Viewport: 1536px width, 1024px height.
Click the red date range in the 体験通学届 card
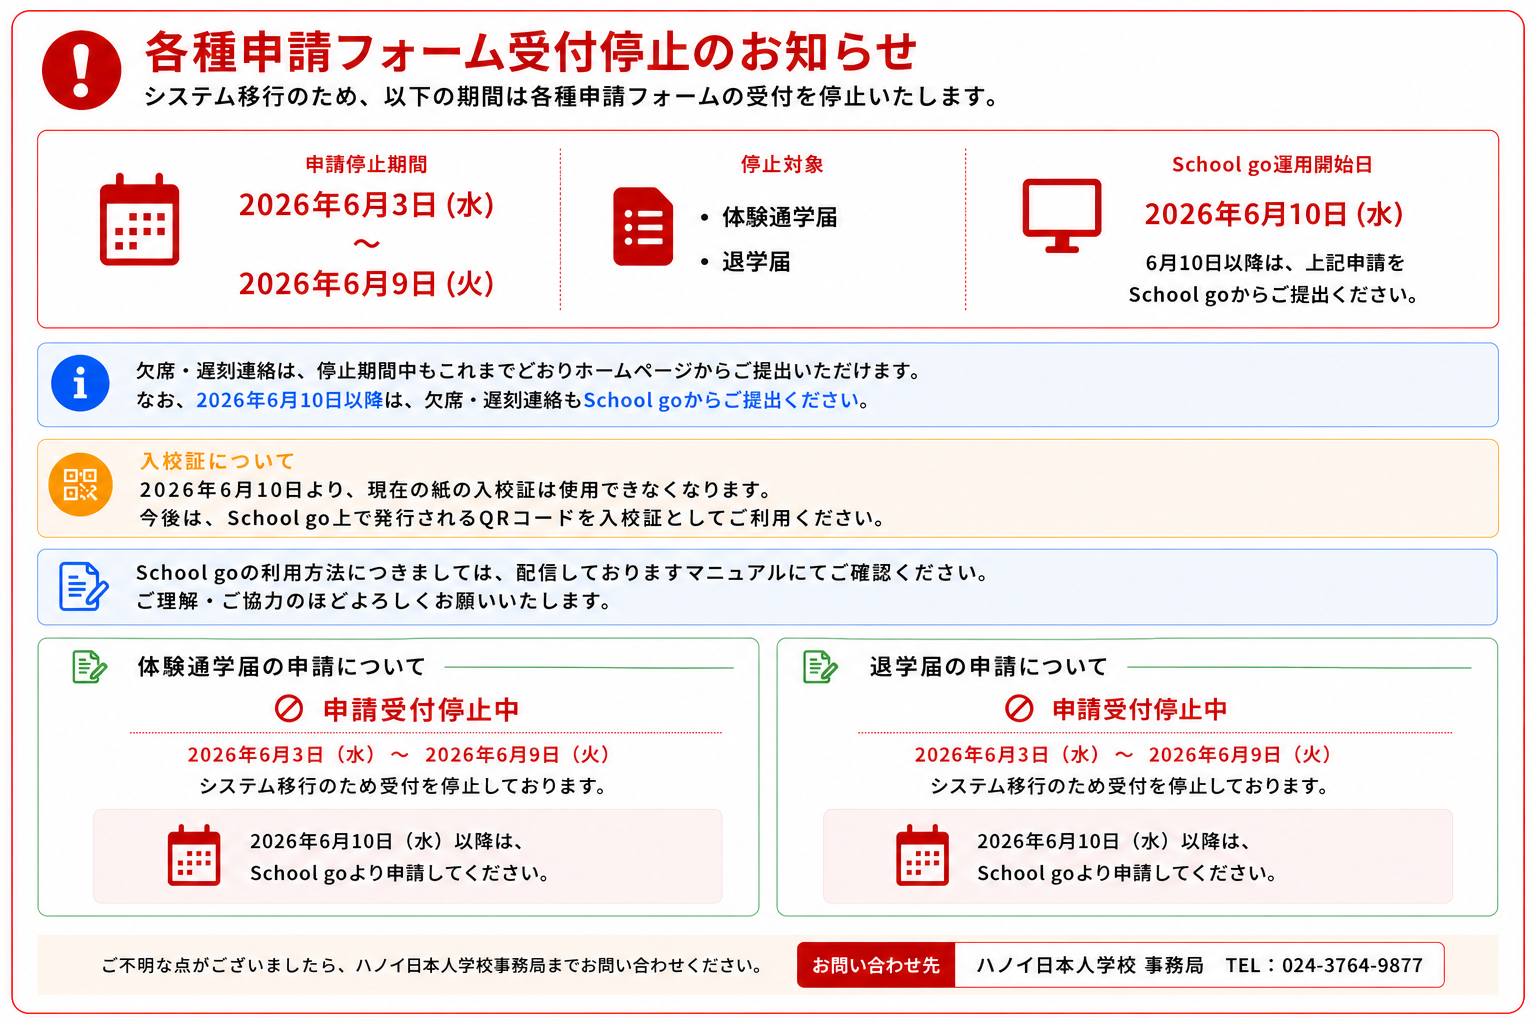tap(398, 755)
